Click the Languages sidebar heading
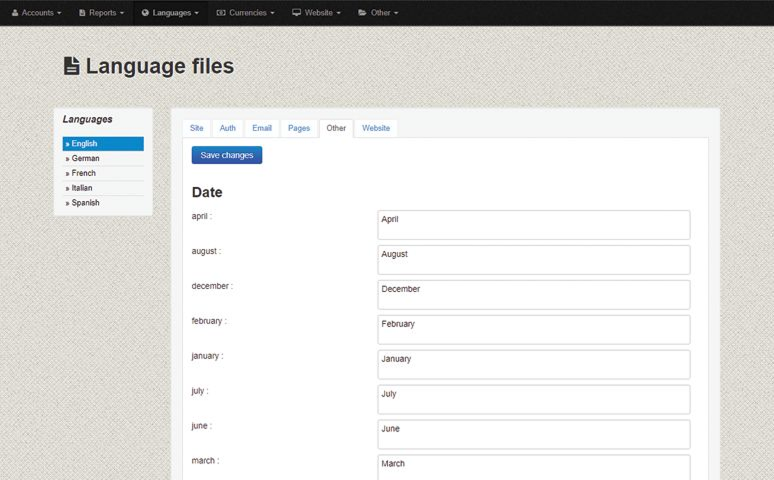This screenshot has height=480, width=774. [87, 120]
